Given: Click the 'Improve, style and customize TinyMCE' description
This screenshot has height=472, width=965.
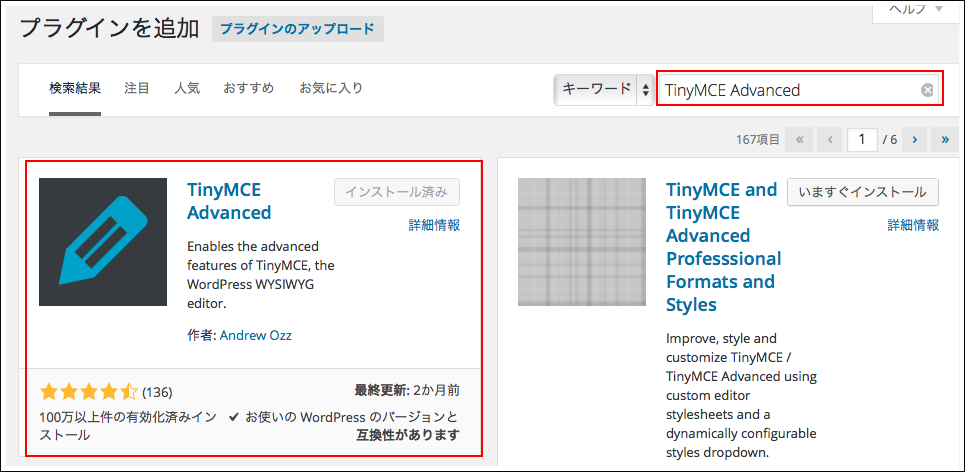Looking at the screenshot, I should click(x=741, y=396).
